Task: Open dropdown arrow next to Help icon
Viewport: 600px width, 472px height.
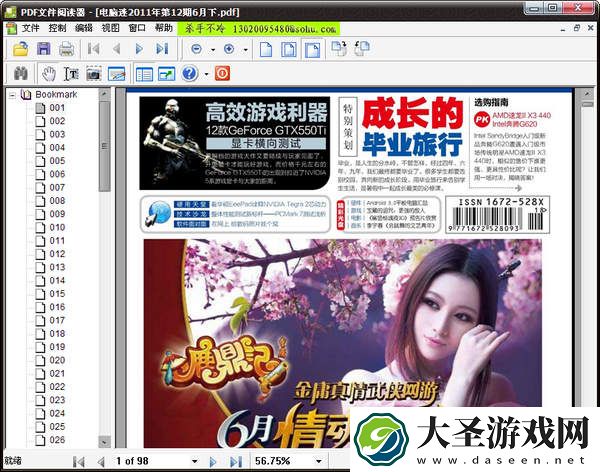Action: tap(207, 74)
